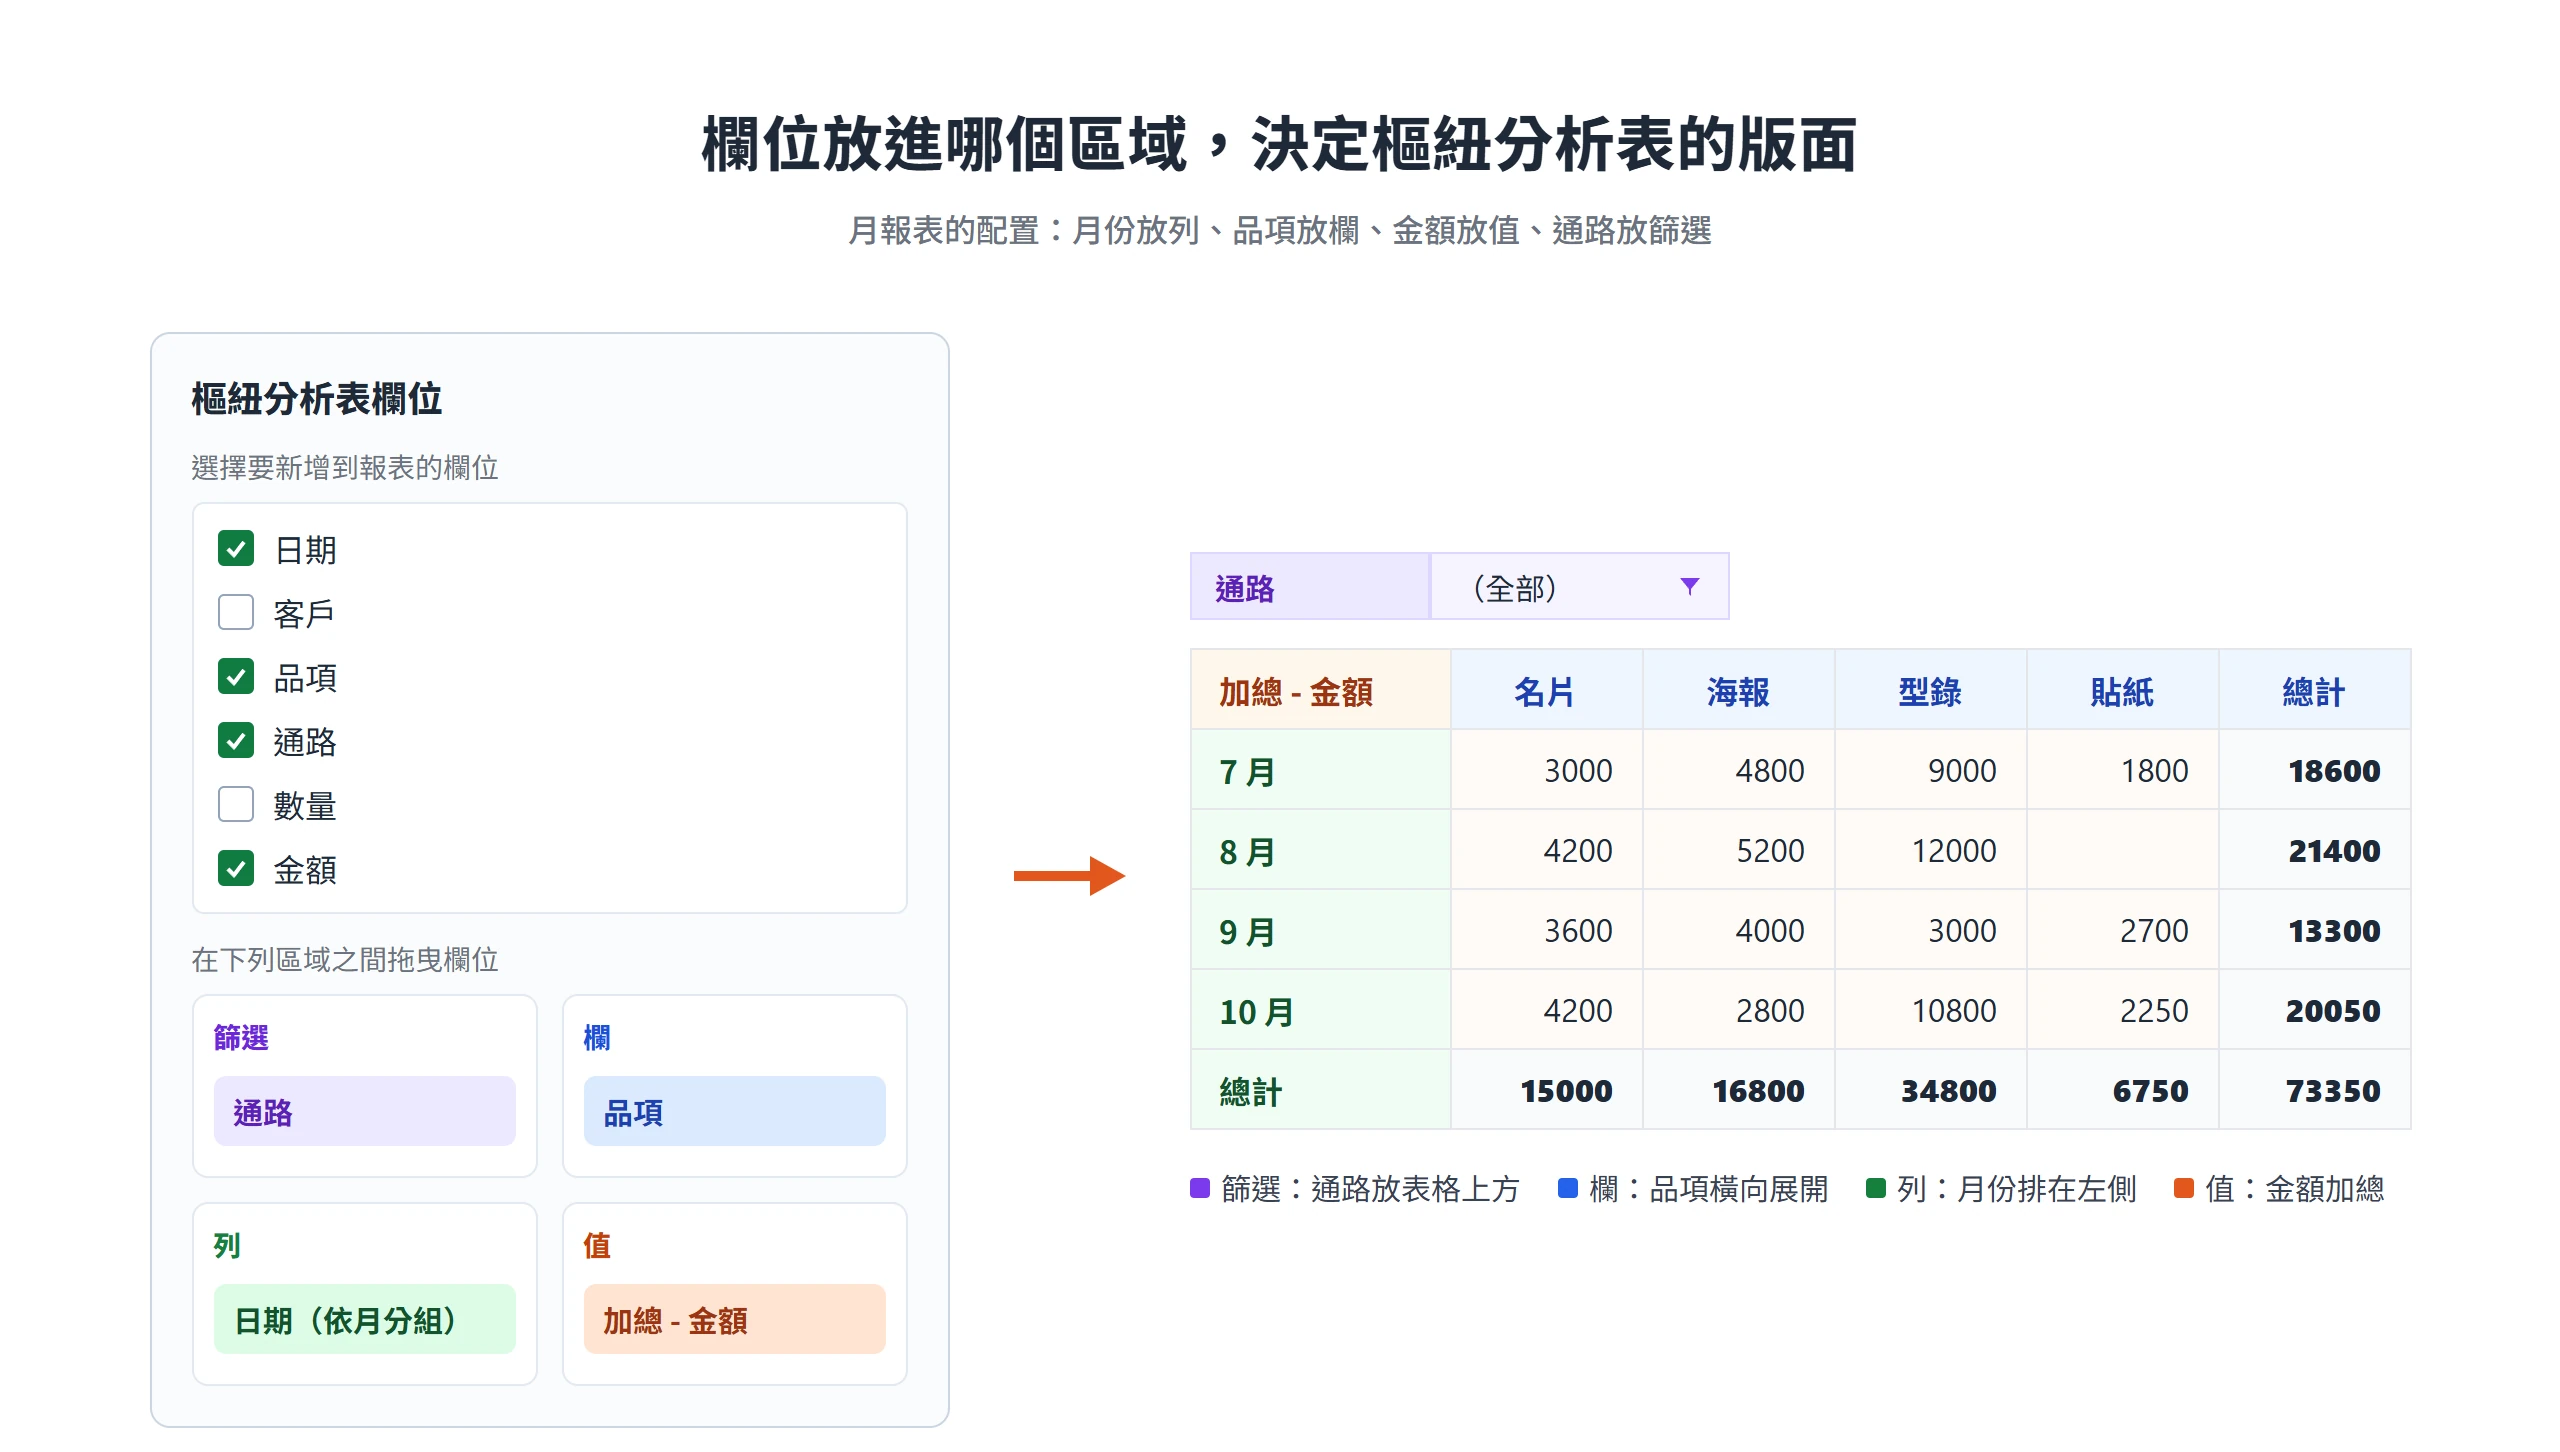The height and width of the screenshot is (1452, 2560).
Task: Click the 73350 grand total cell
Action: 2314,1090
